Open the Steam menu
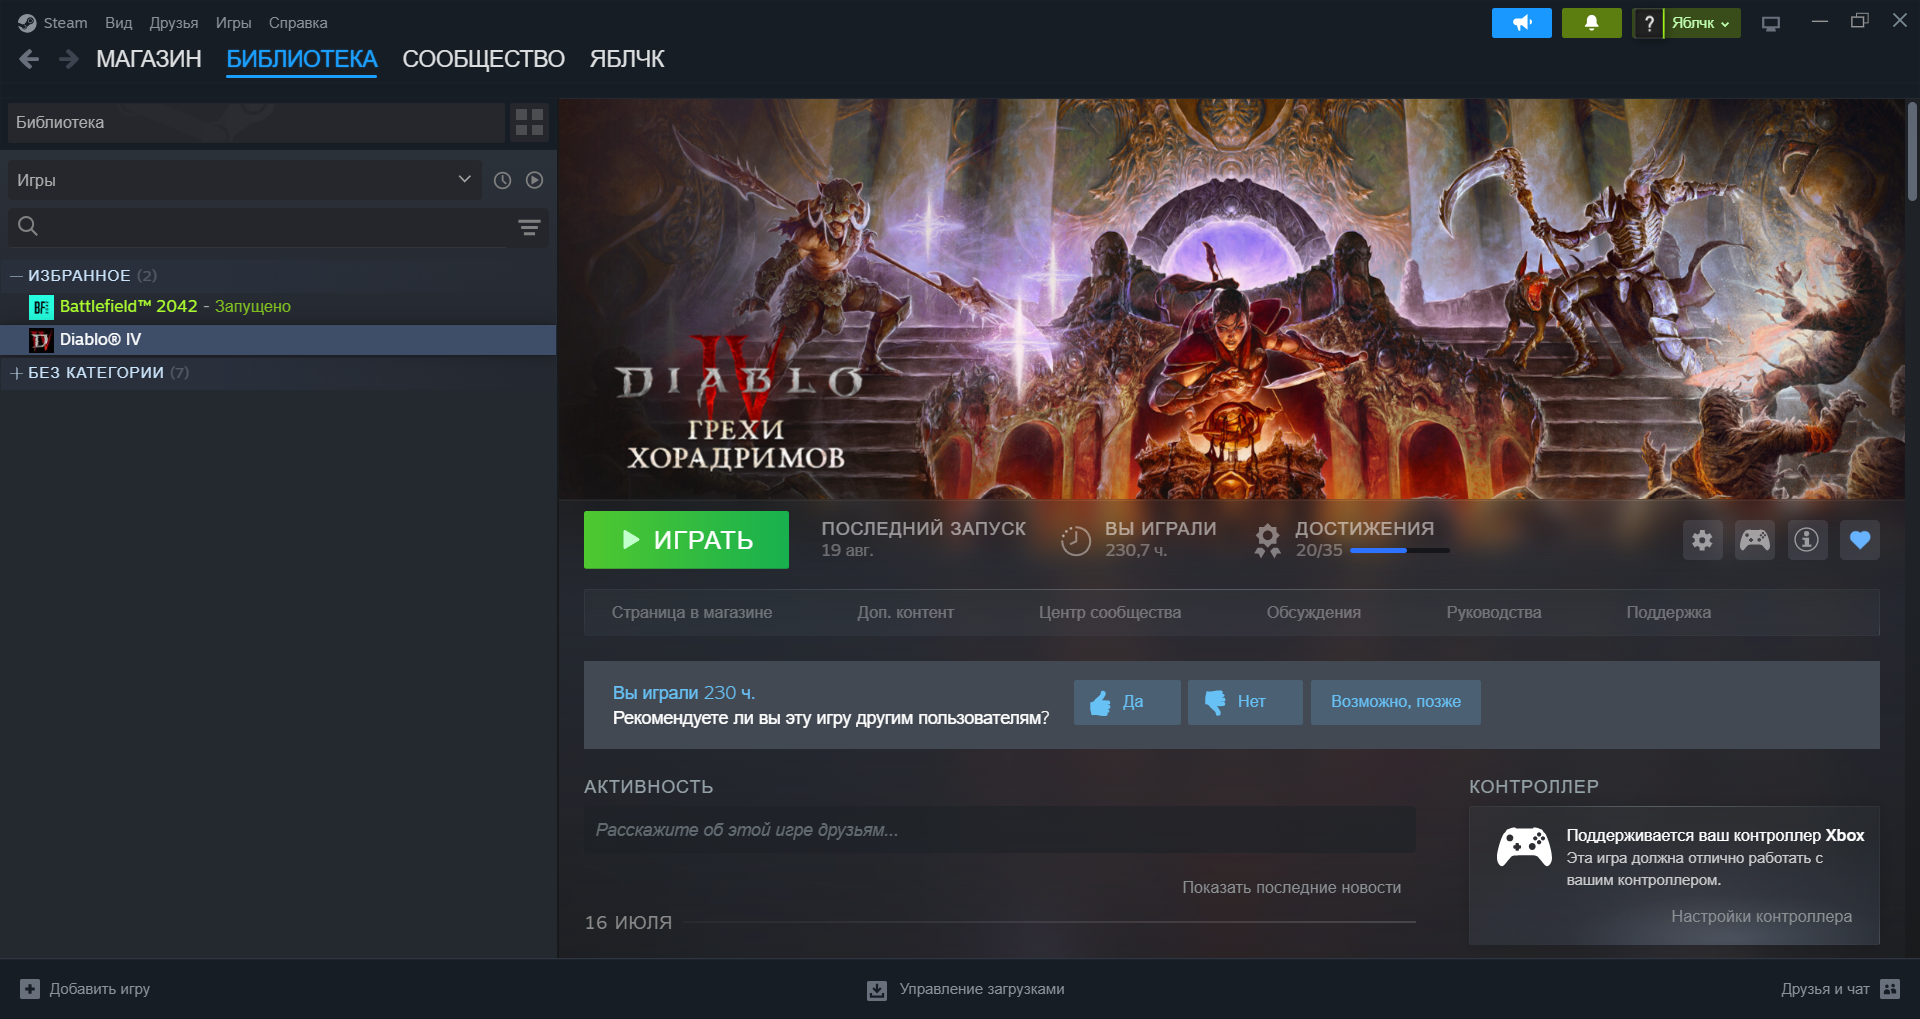 click(x=65, y=23)
